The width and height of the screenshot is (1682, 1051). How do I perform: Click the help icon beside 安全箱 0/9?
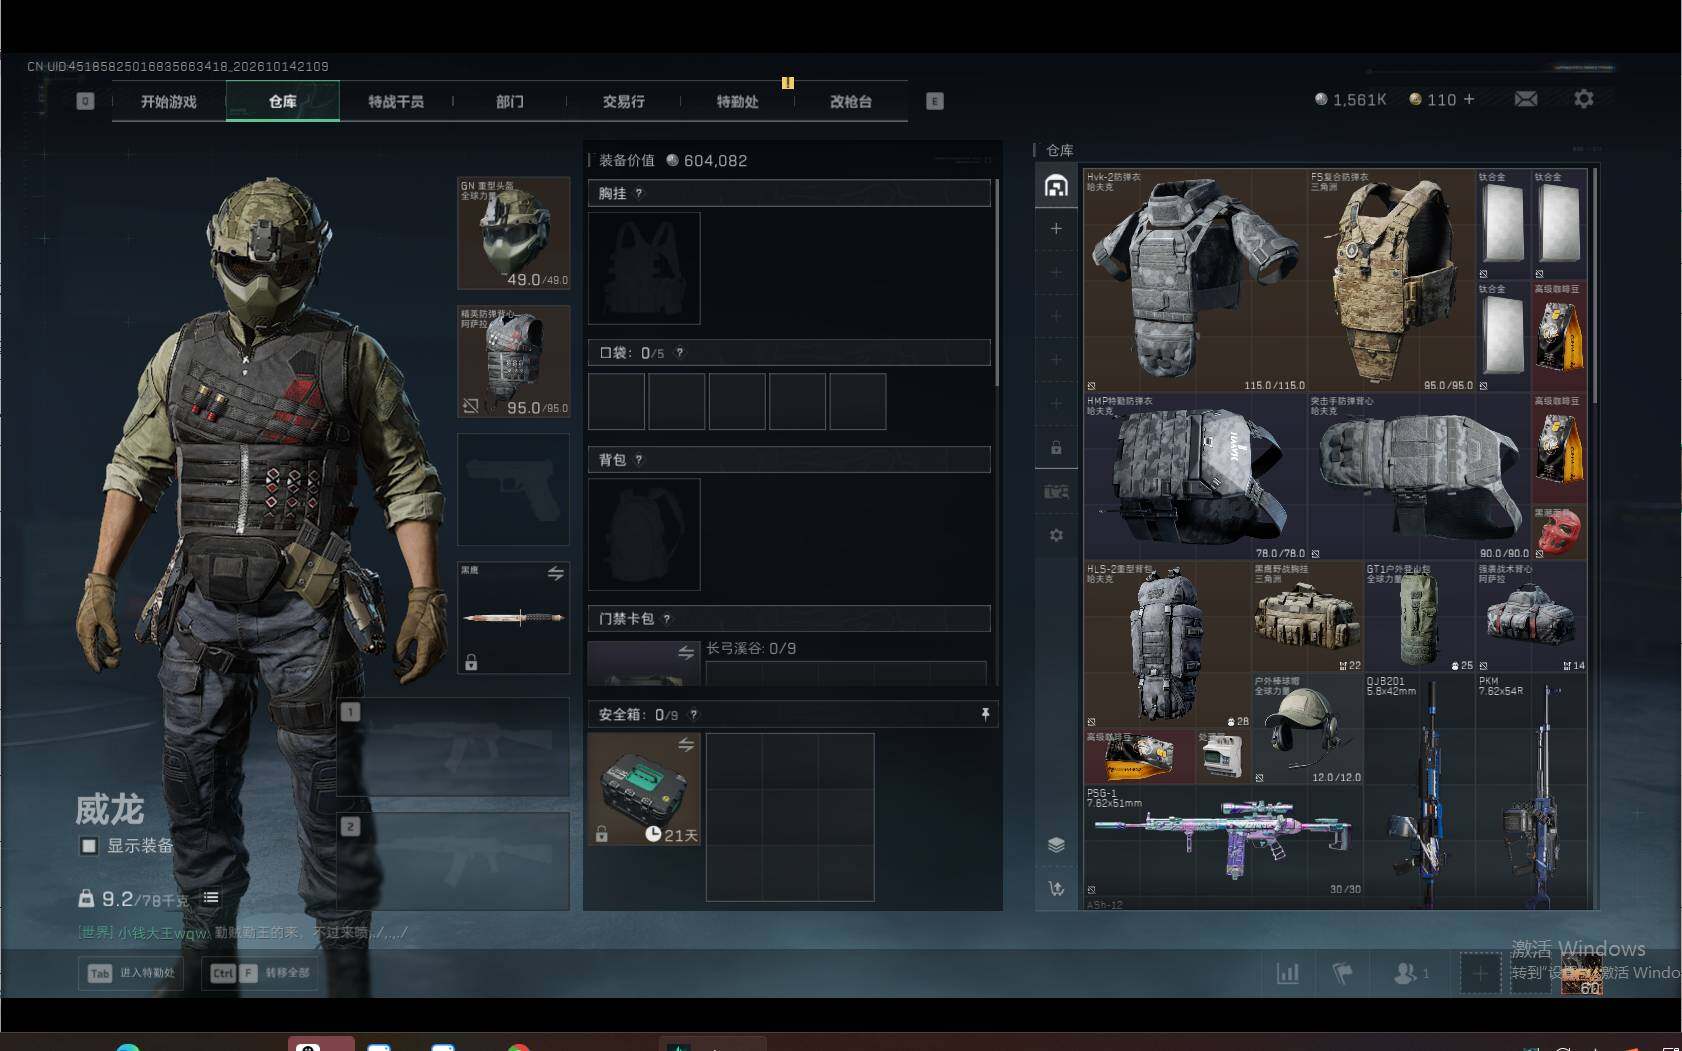(x=694, y=714)
